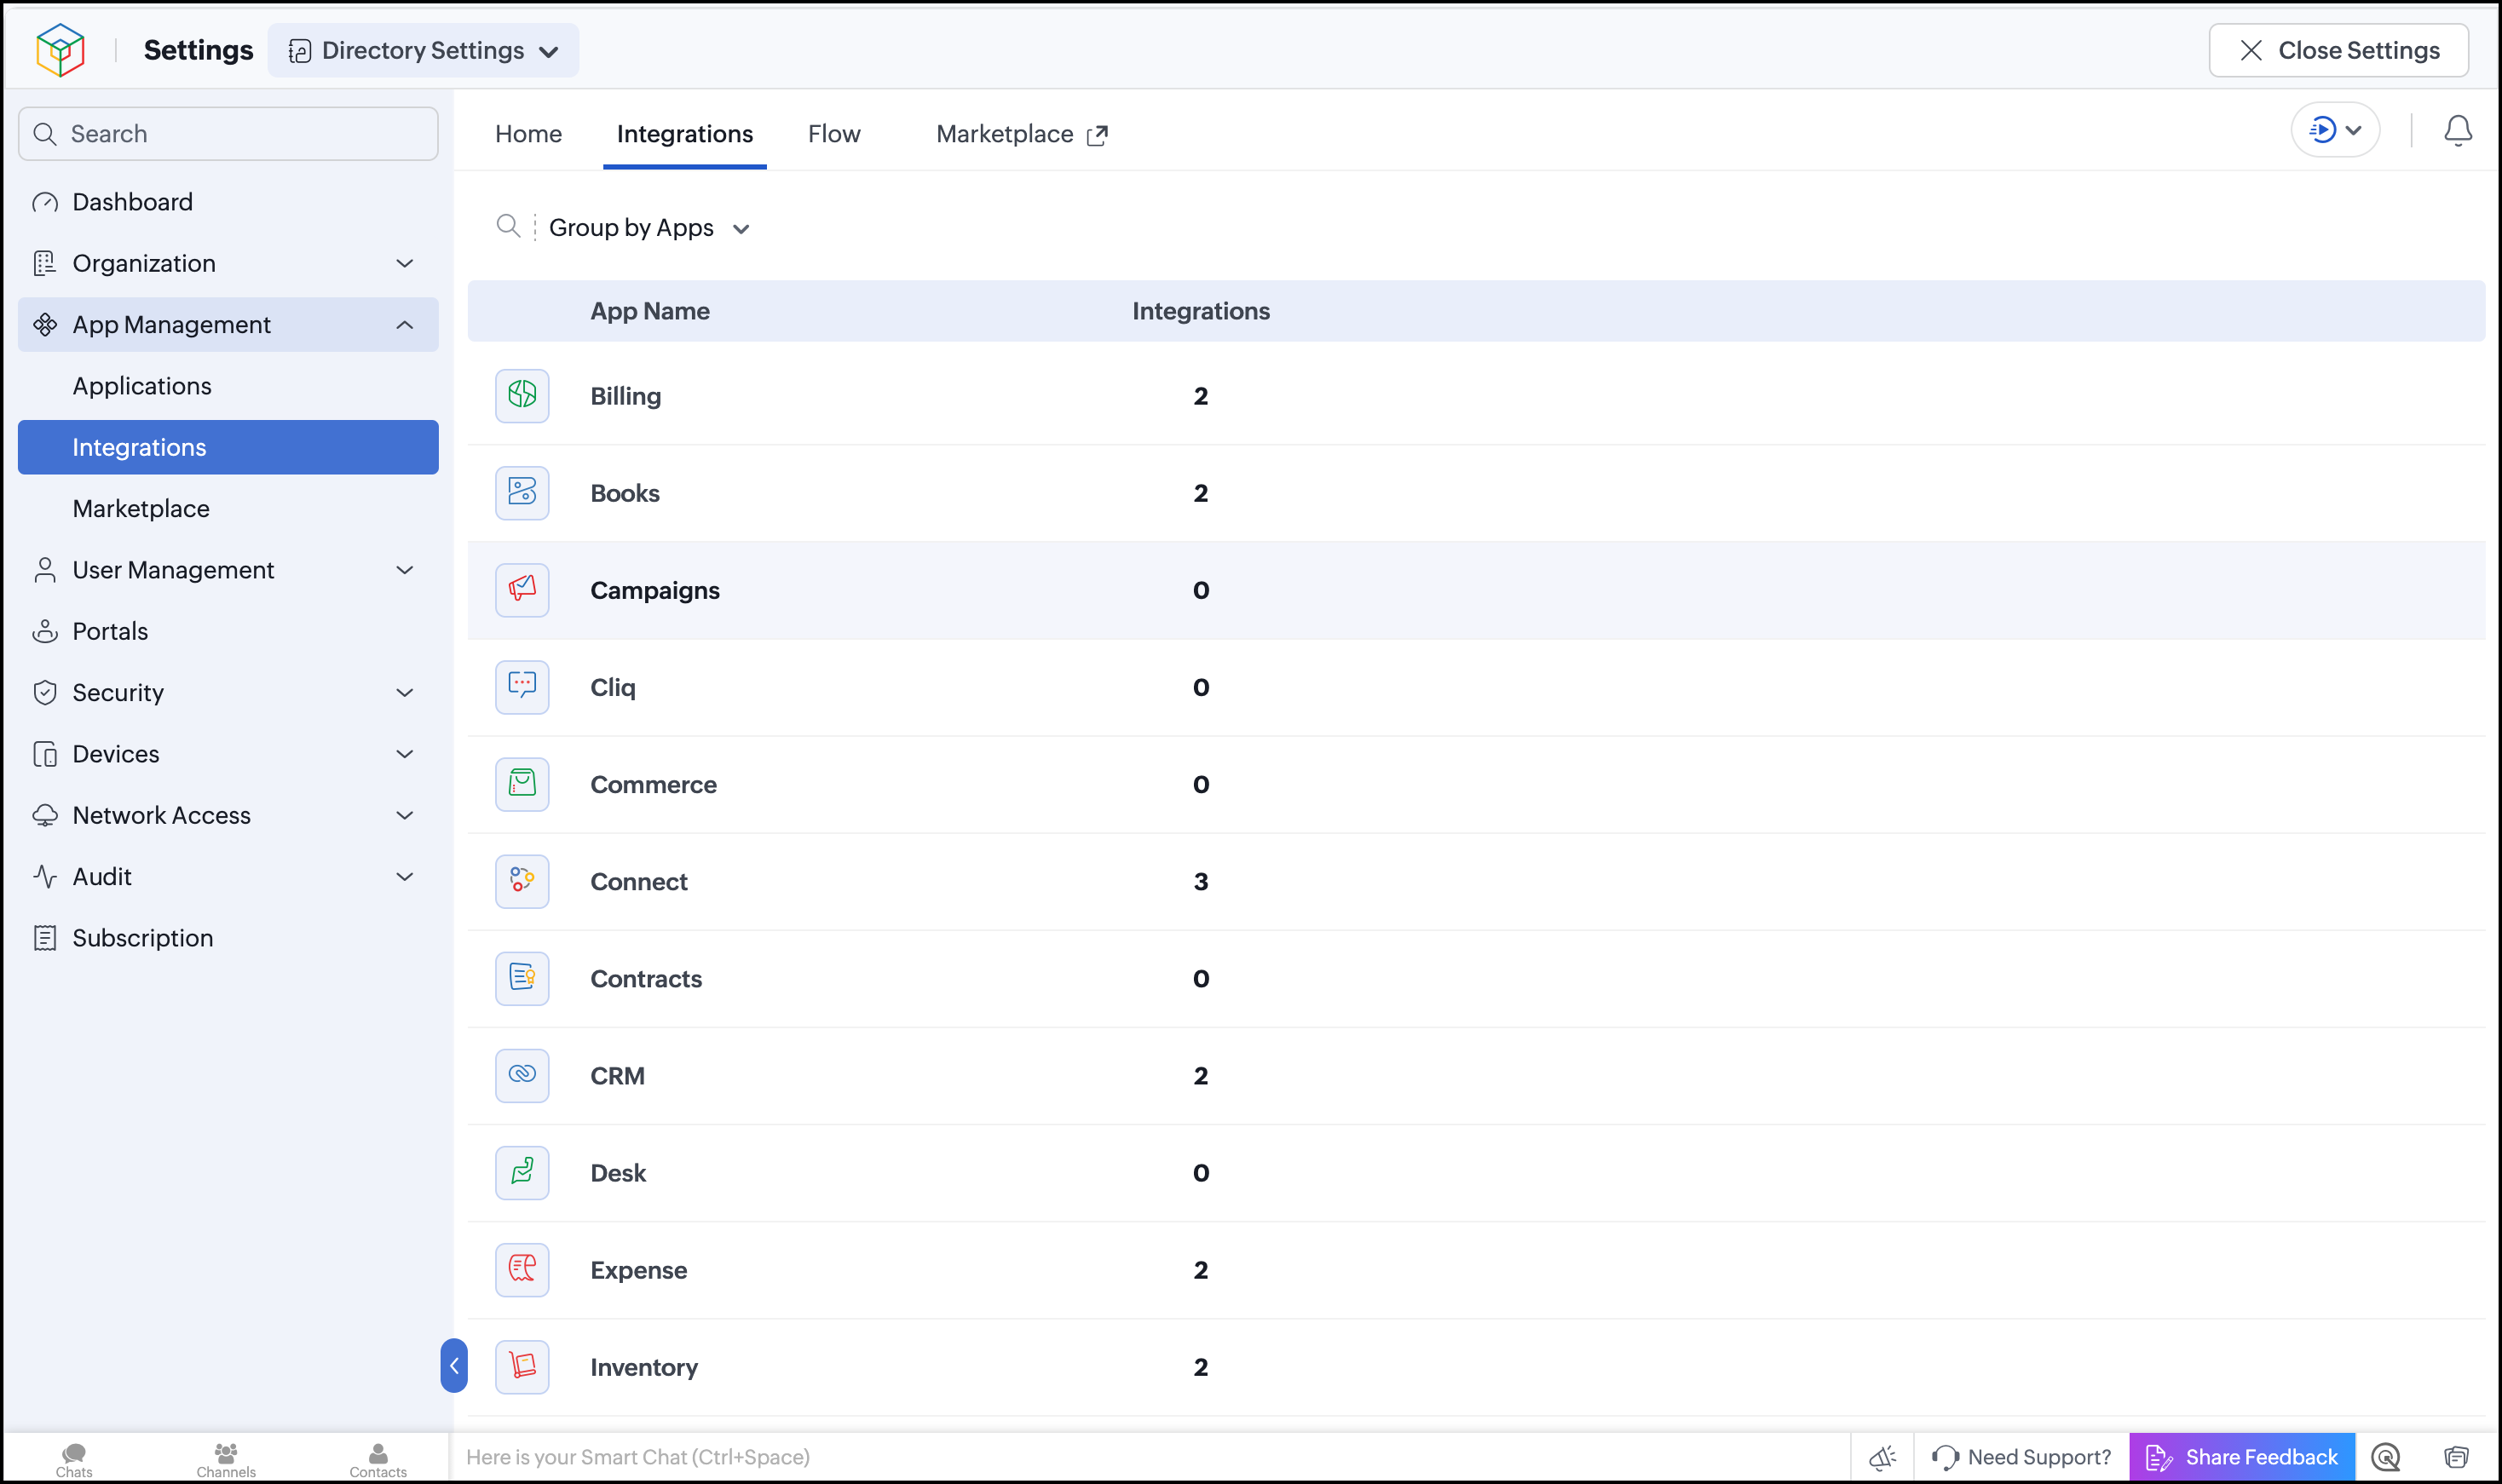
Task: Open the CRM app row name
Action: [617, 1075]
